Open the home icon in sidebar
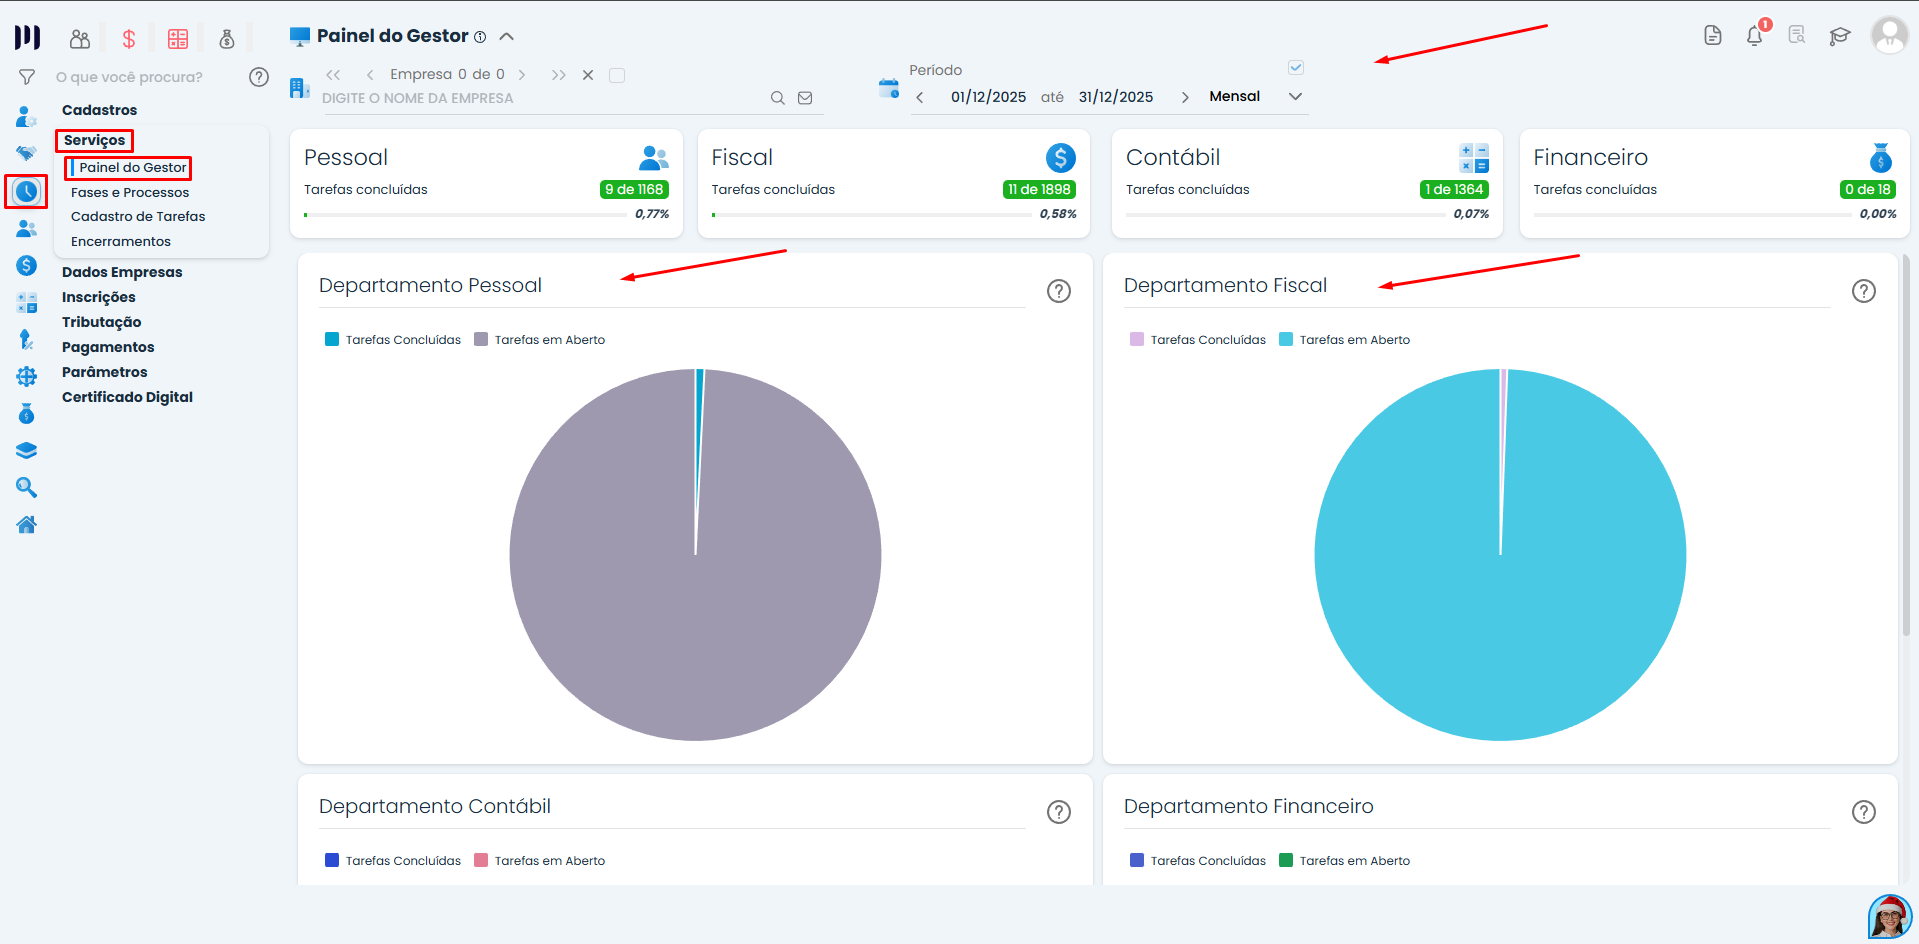 click(27, 525)
